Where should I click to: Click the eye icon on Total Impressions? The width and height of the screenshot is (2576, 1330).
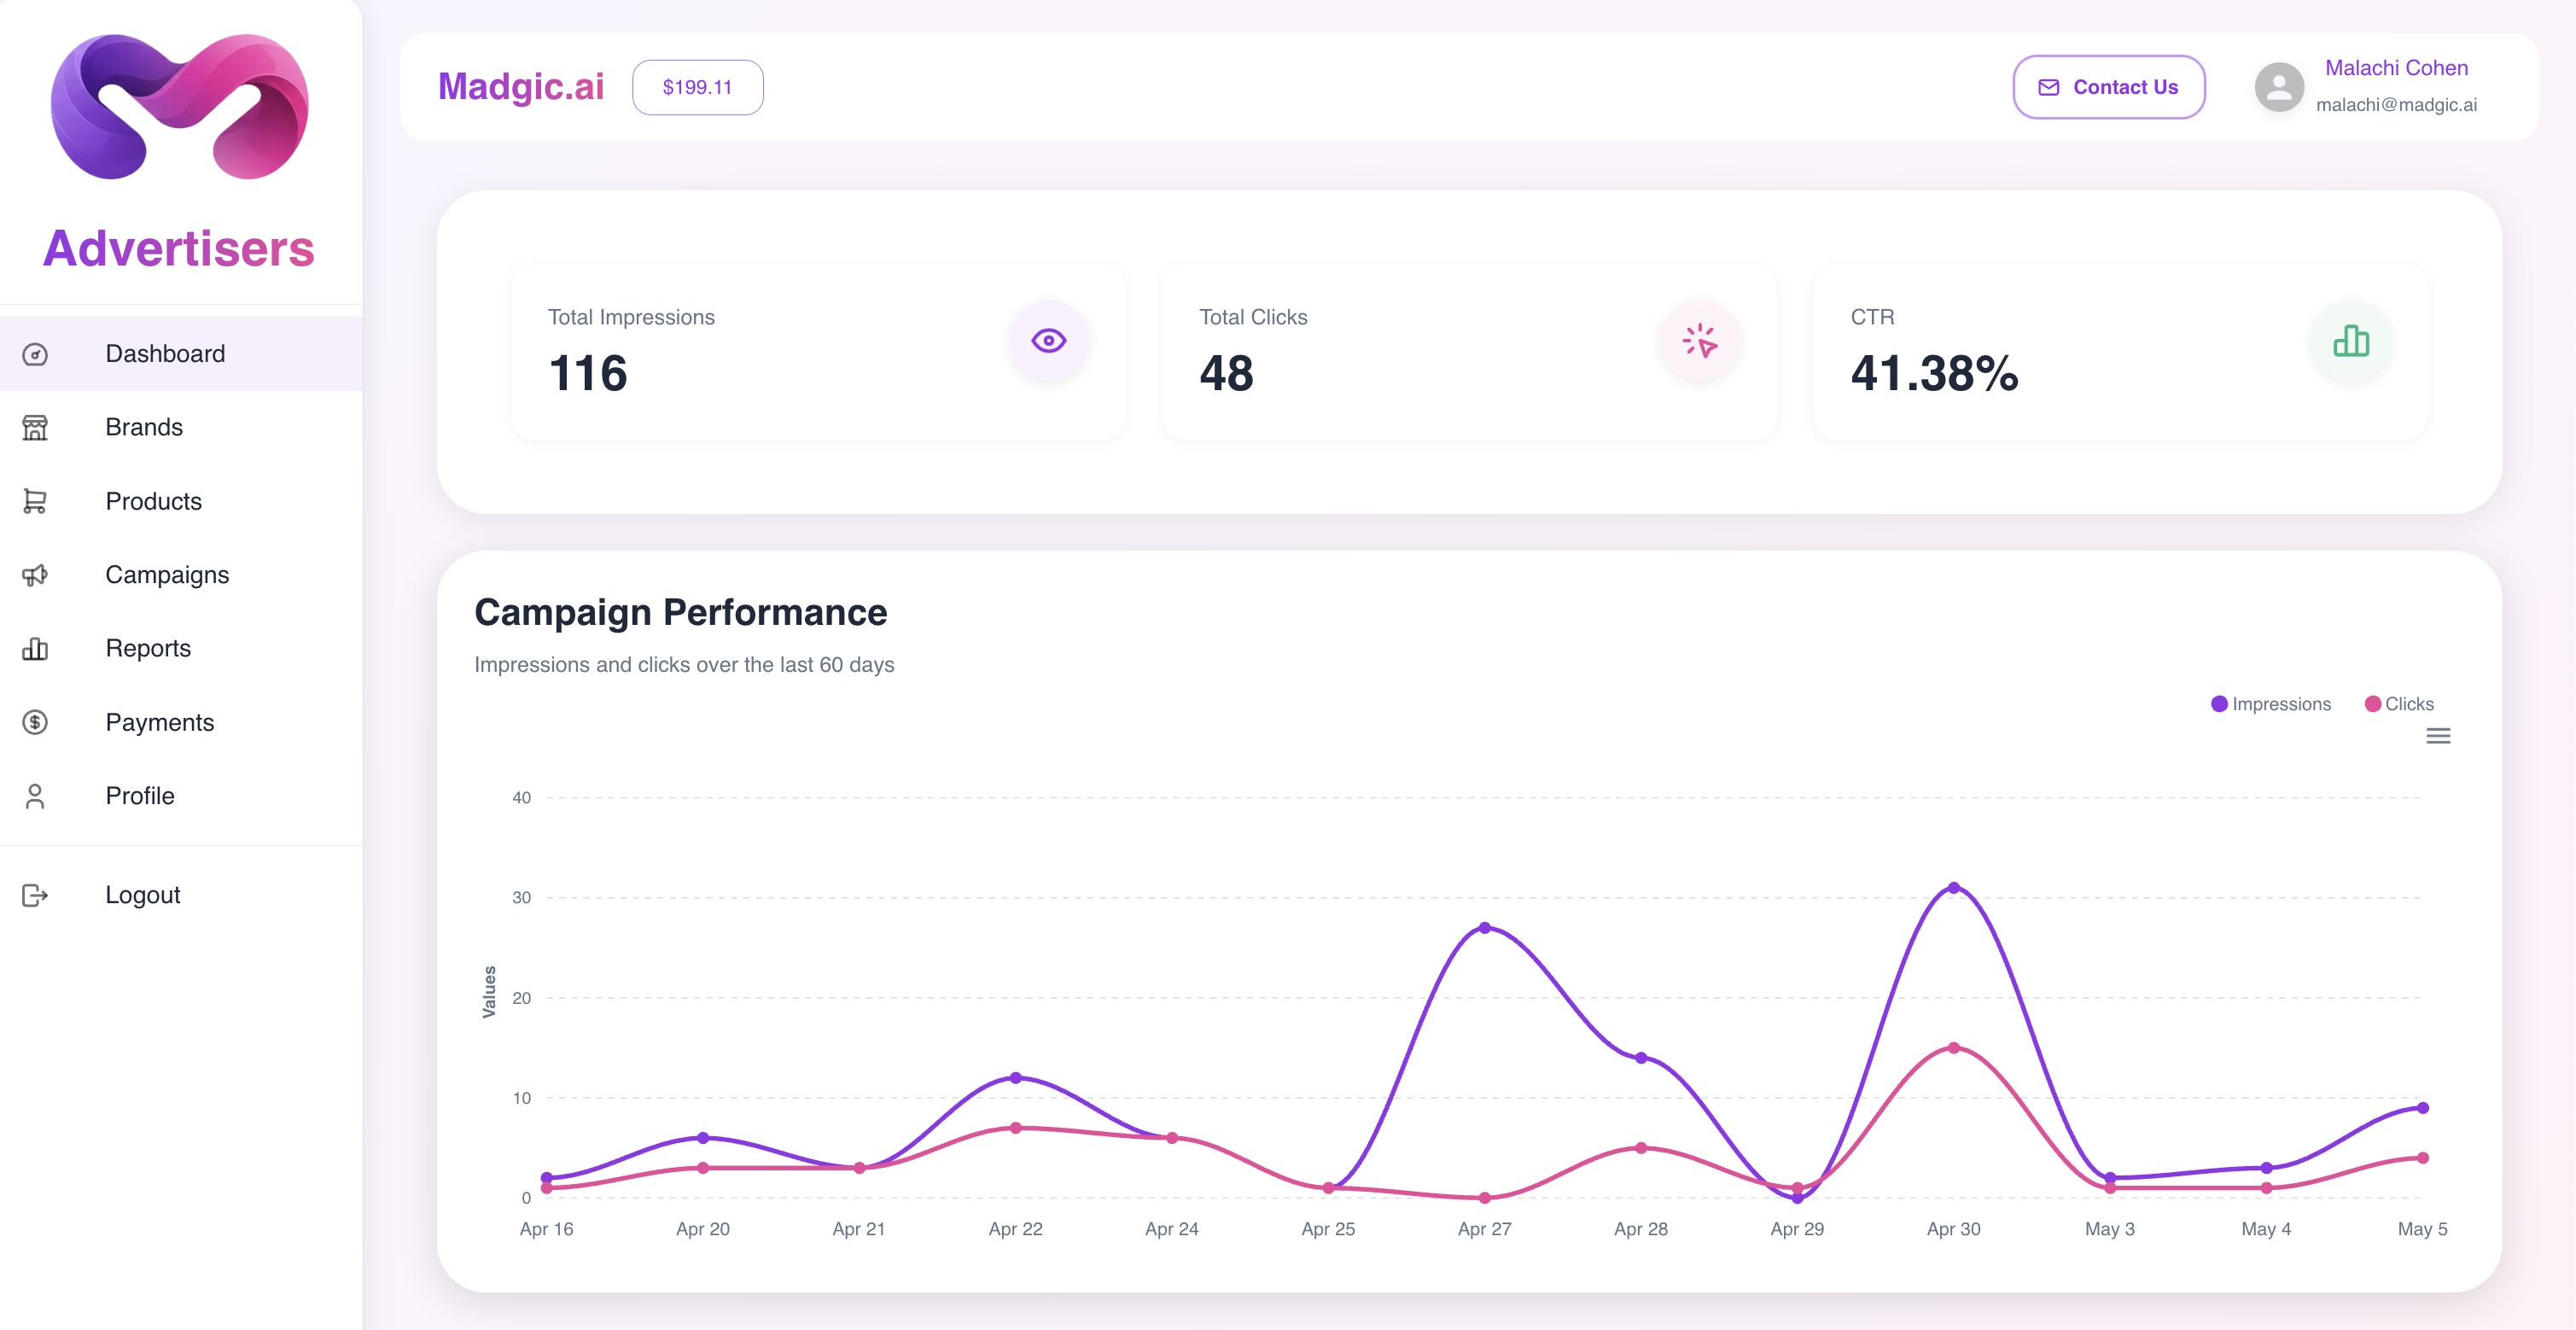point(1048,341)
